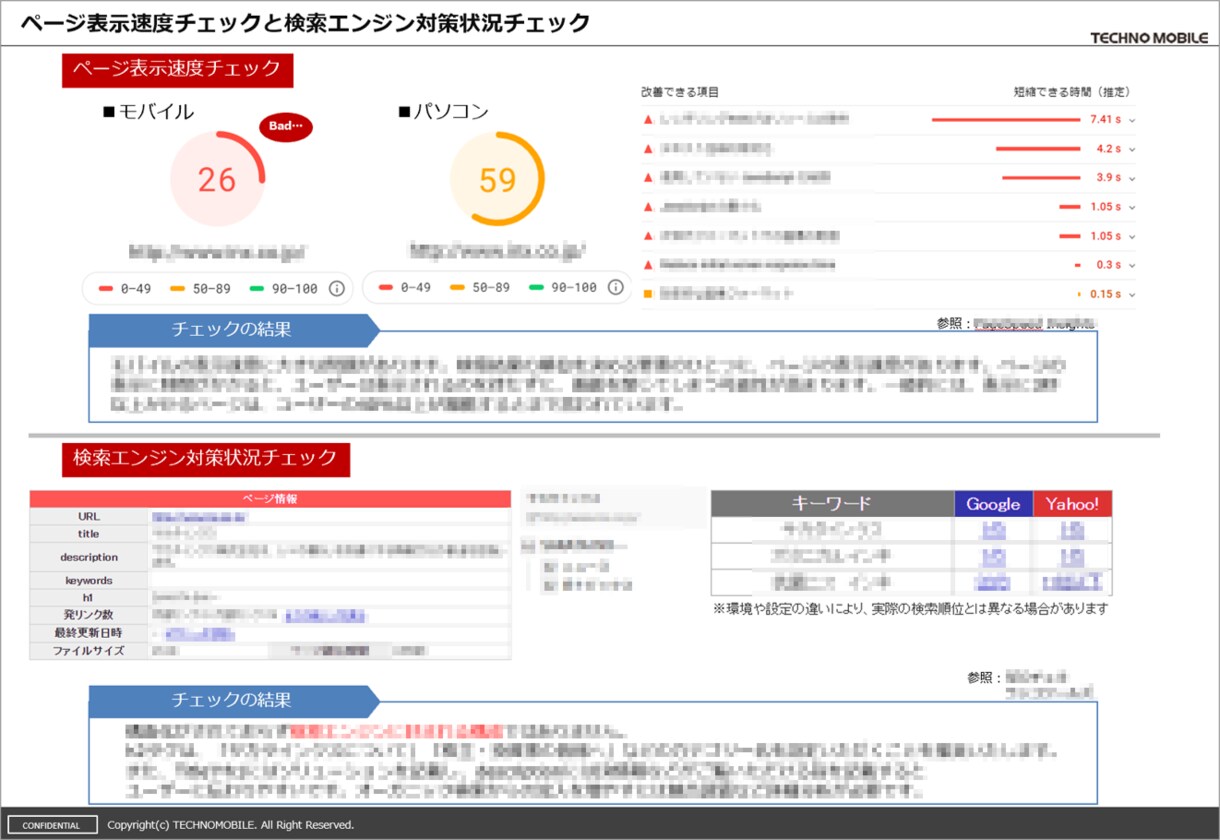Click the desktop score circle showing 59
1220x840 pixels.
(x=497, y=180)
